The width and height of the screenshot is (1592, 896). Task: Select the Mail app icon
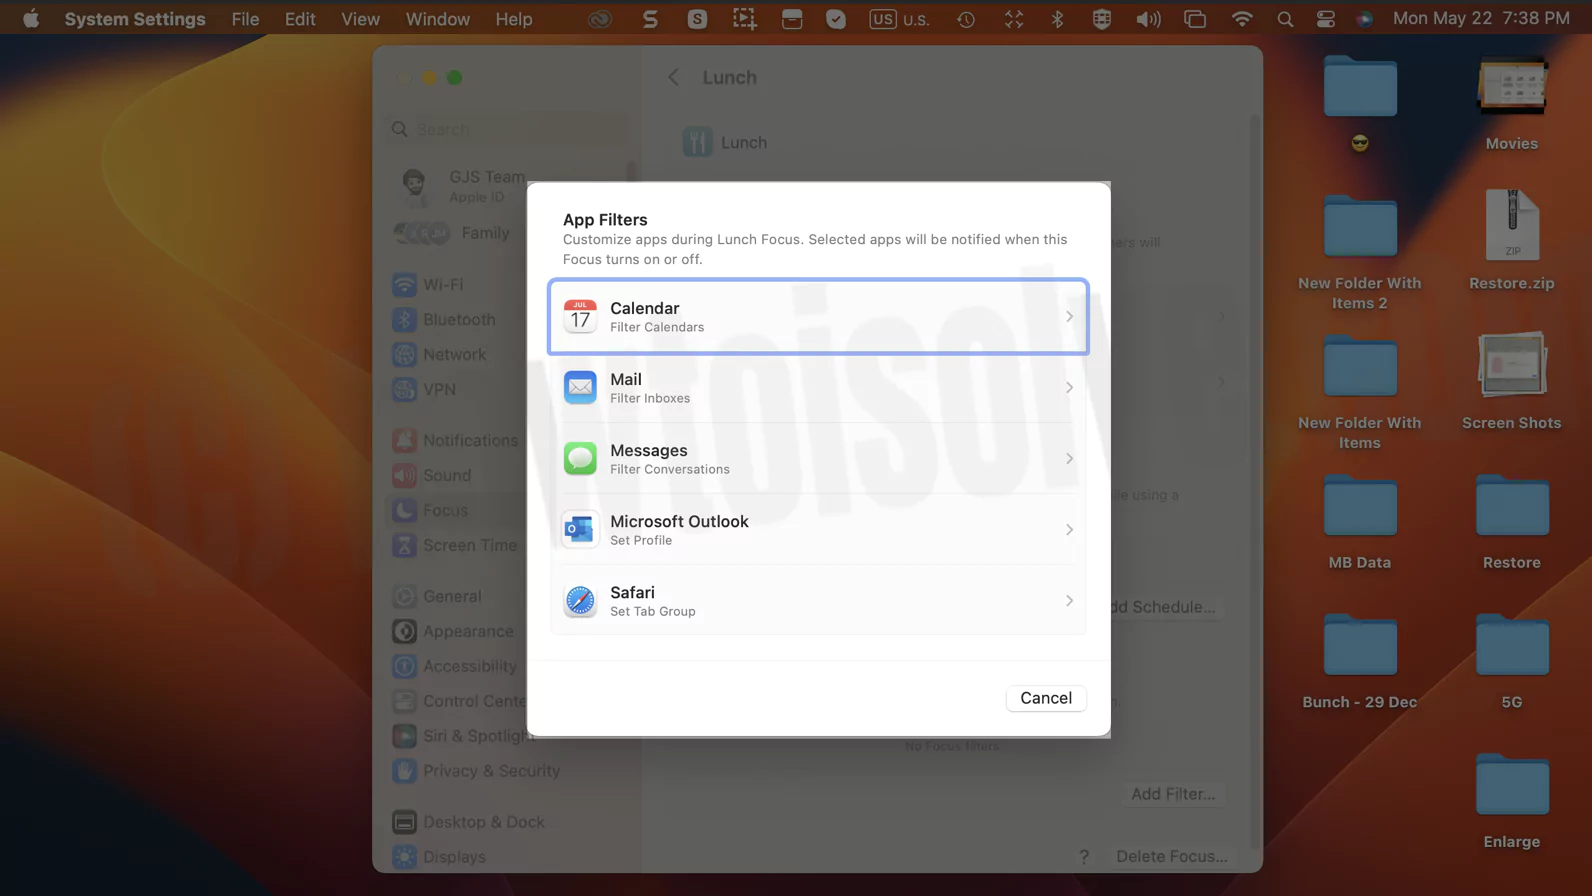pos(580,387)
